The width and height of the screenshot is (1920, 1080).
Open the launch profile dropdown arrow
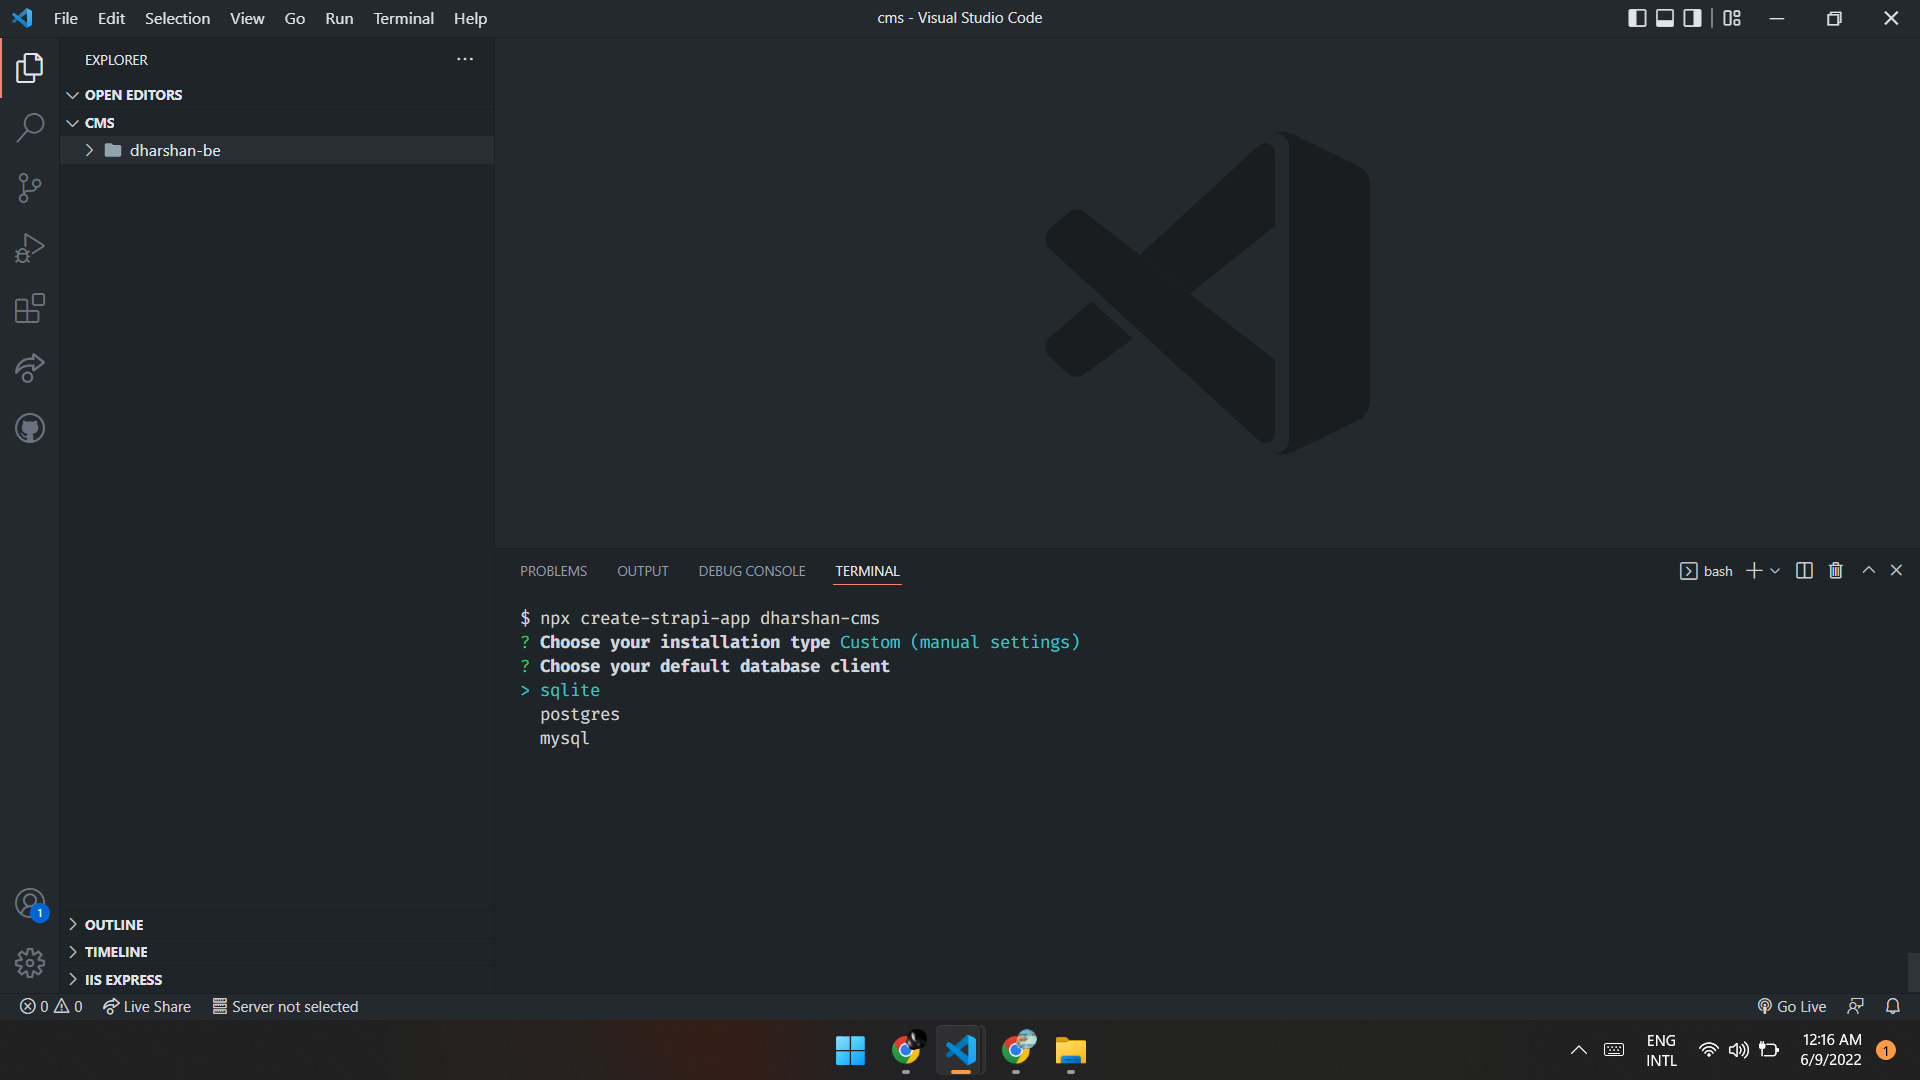click(x=1775, y=571)
